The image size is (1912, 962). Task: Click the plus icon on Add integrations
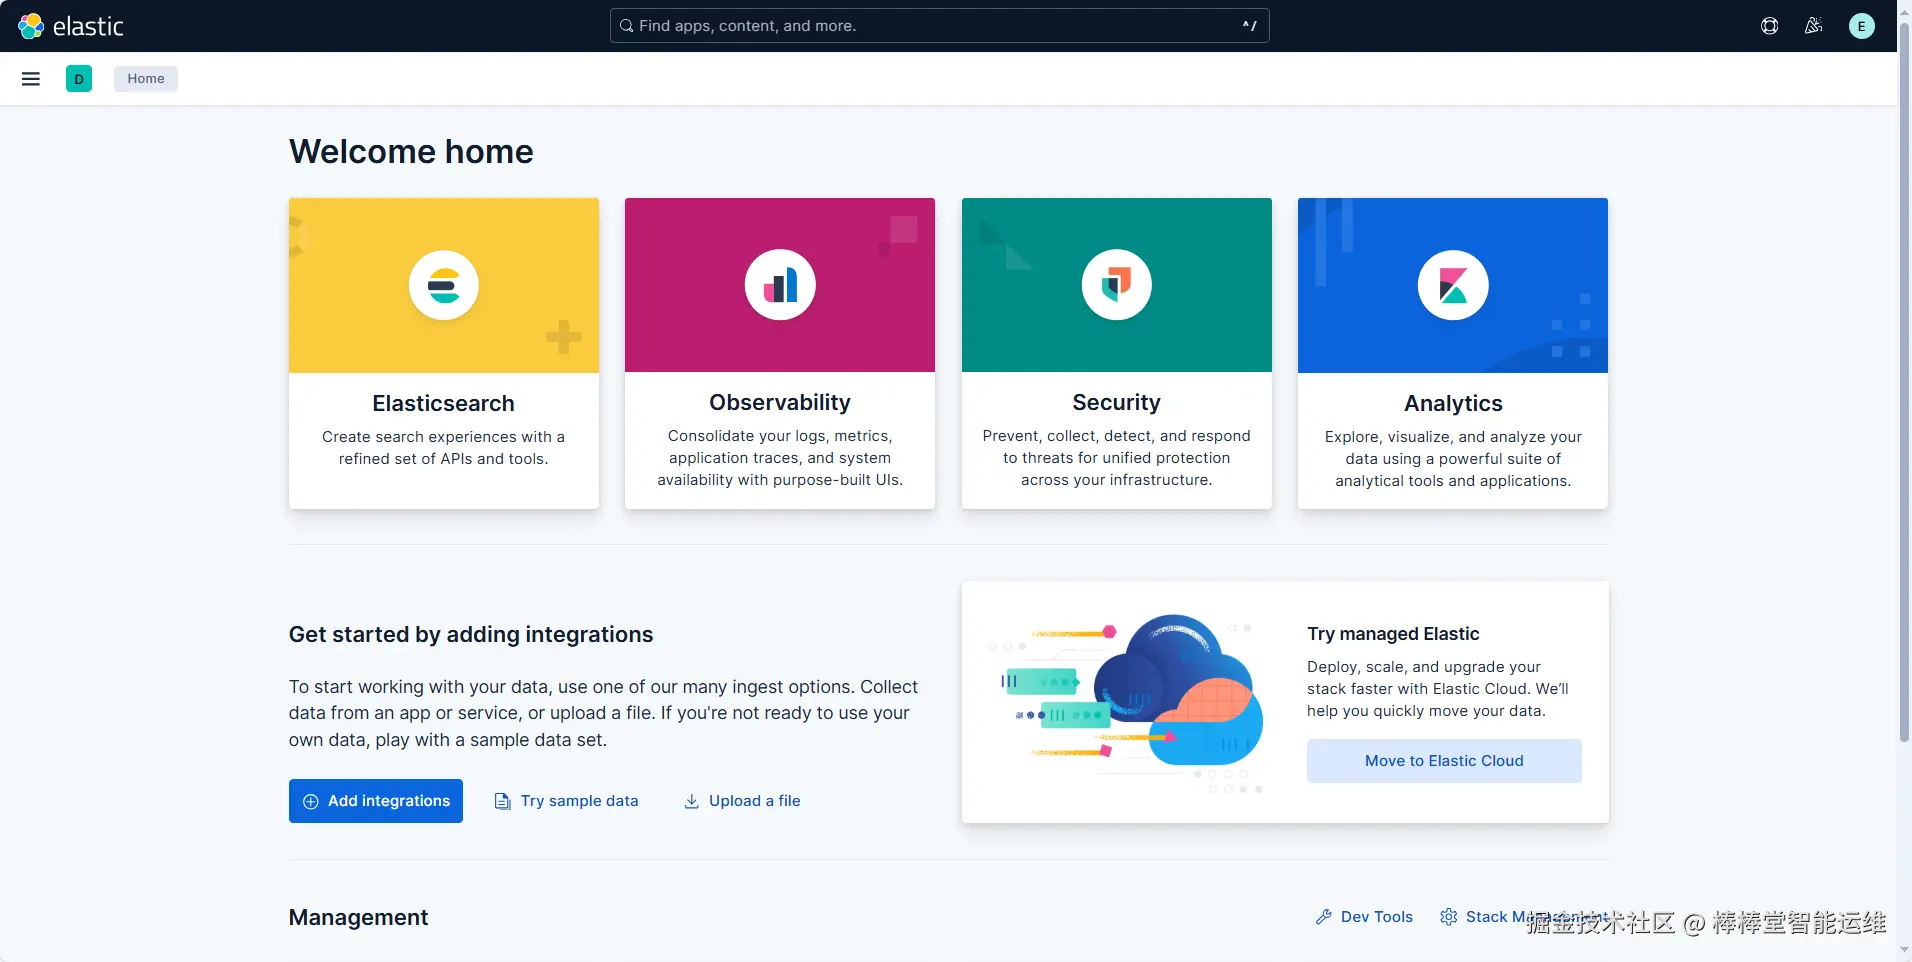[x=311, y=801]
